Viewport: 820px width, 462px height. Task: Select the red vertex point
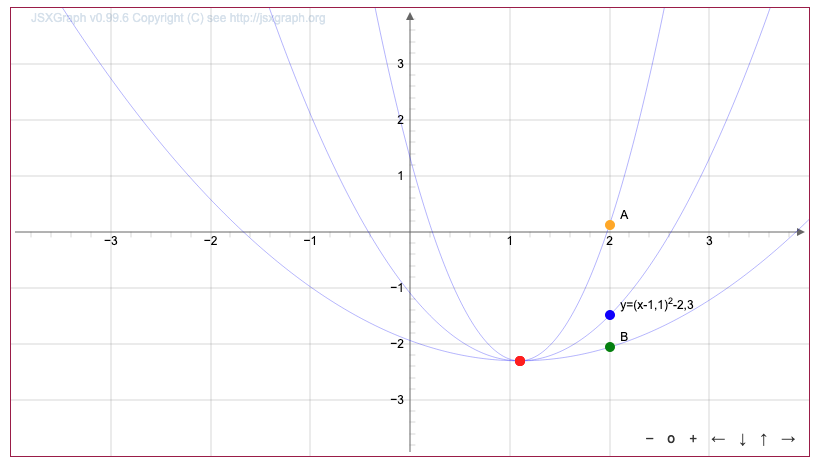pyautogui.click(x=520, y=361)
